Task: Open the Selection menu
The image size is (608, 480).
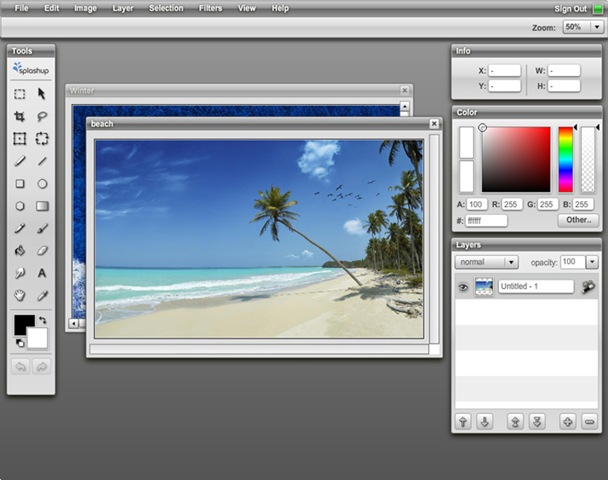Action: [x=166, y=8]
